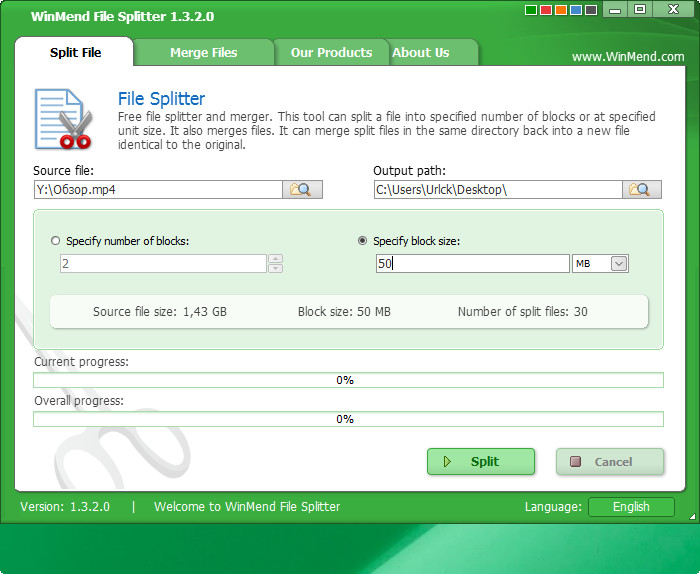Select 'Specify block size' radio button

tap(362, 241)
